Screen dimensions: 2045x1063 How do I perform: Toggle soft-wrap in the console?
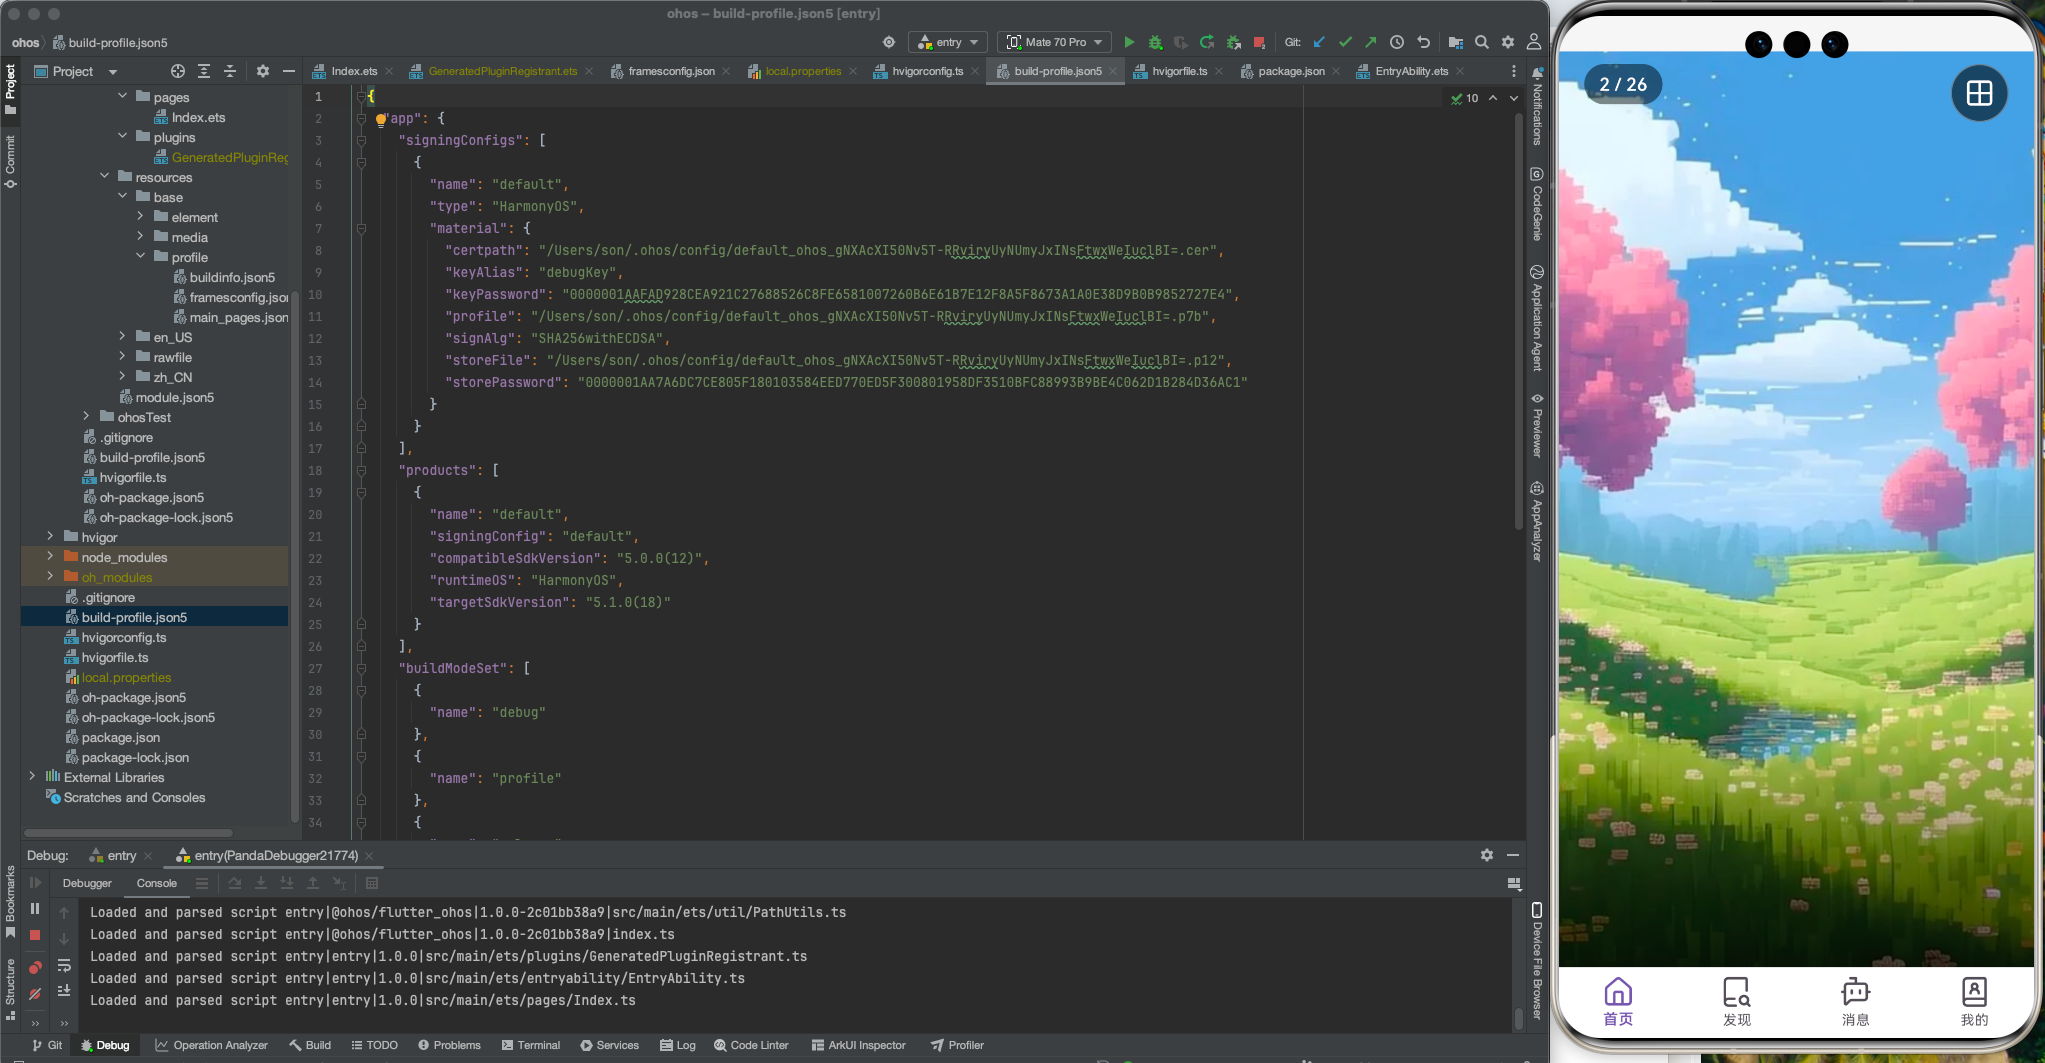[64, 965]
